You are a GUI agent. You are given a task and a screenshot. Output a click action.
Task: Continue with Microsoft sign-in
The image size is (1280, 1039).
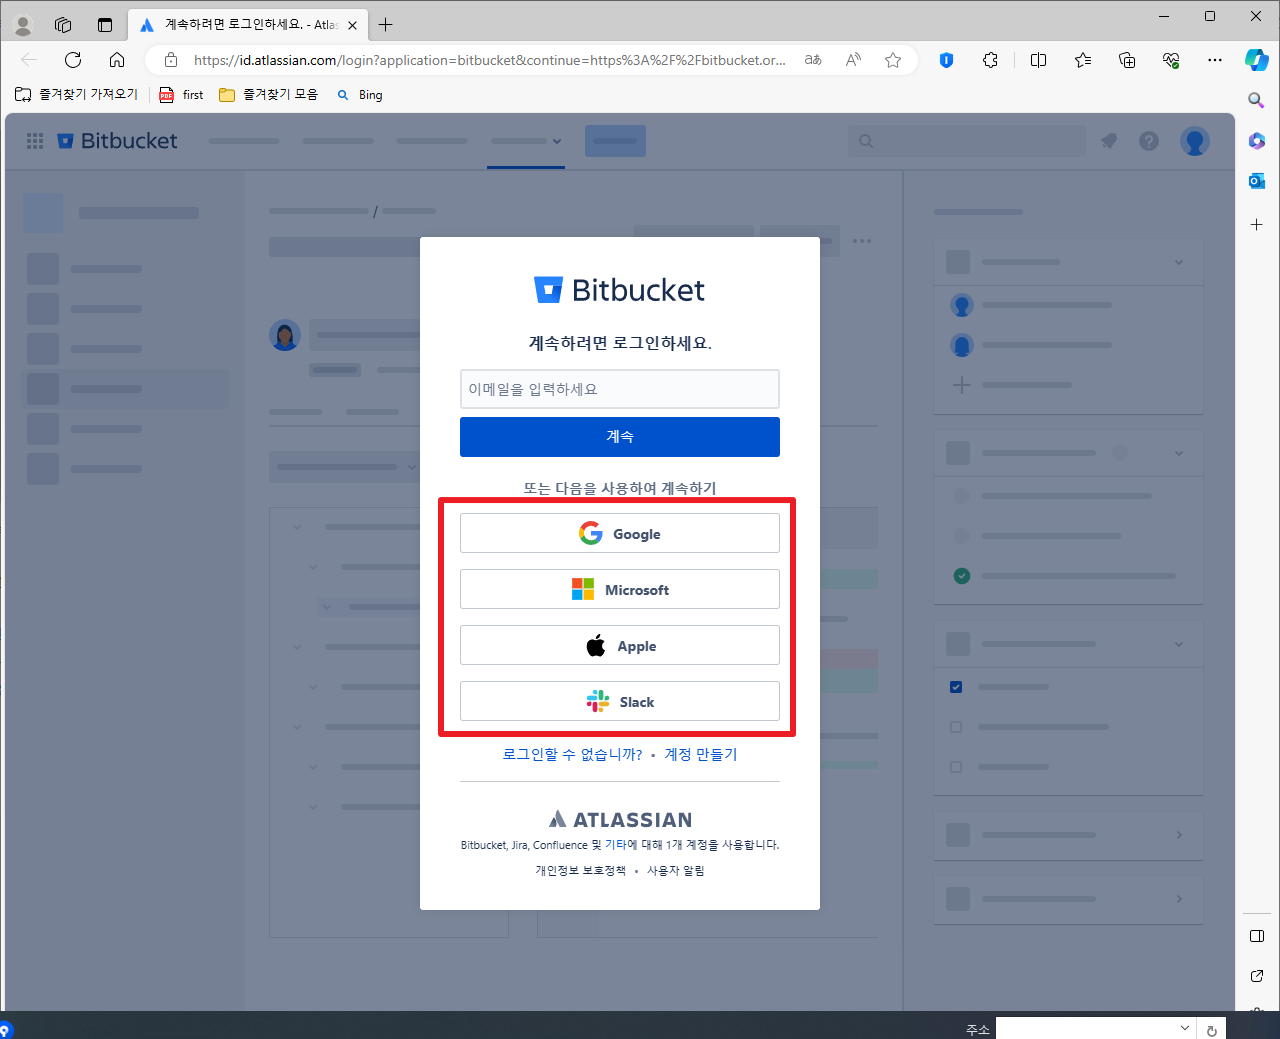(620, 589)
